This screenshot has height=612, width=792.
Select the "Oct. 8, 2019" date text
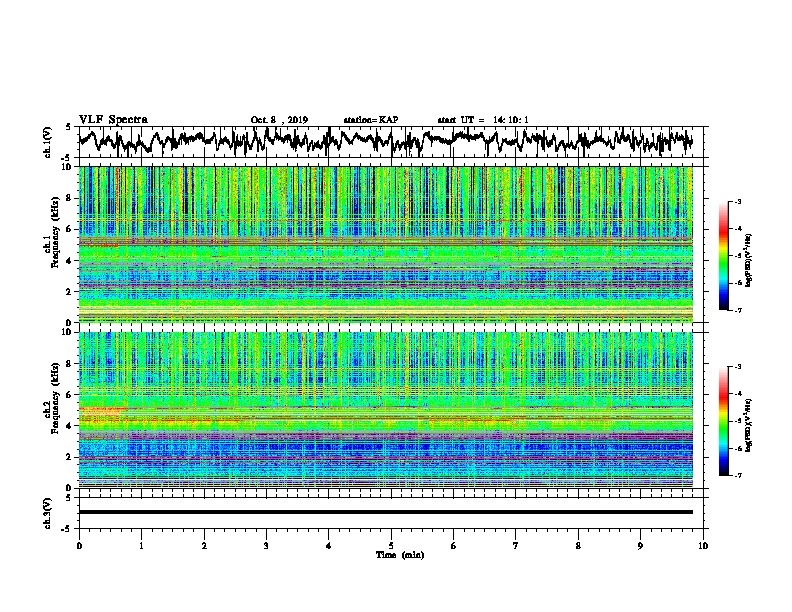(279, 120)
